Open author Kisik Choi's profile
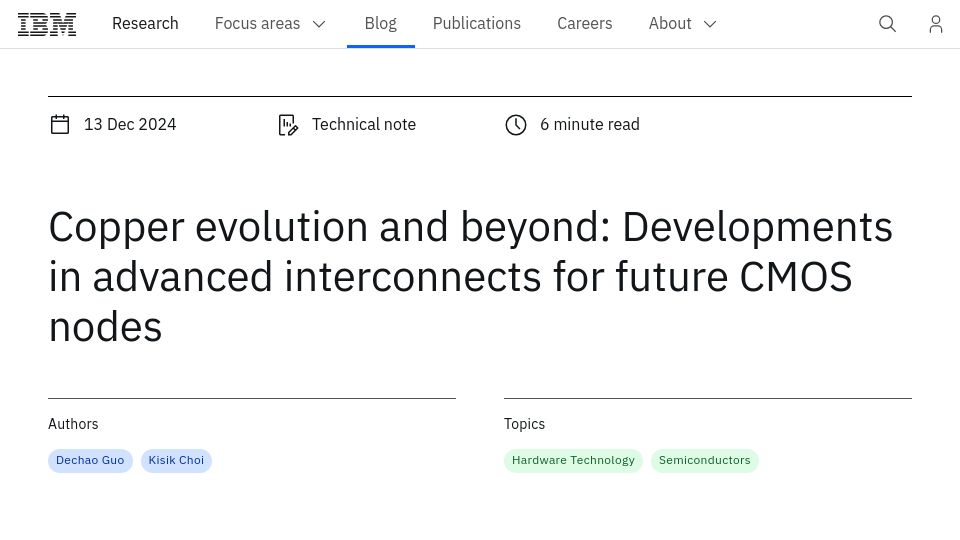This screenshot has height=540, width=960. [176, 460]
